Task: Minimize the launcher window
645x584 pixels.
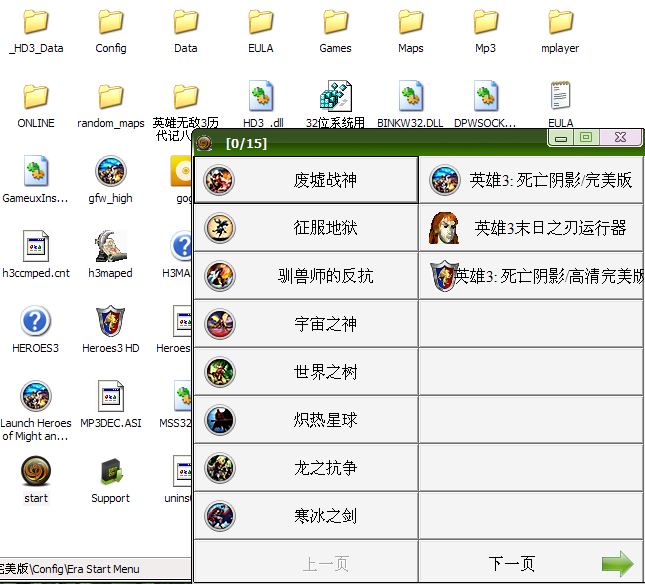Action: click(x=561, y=137)
